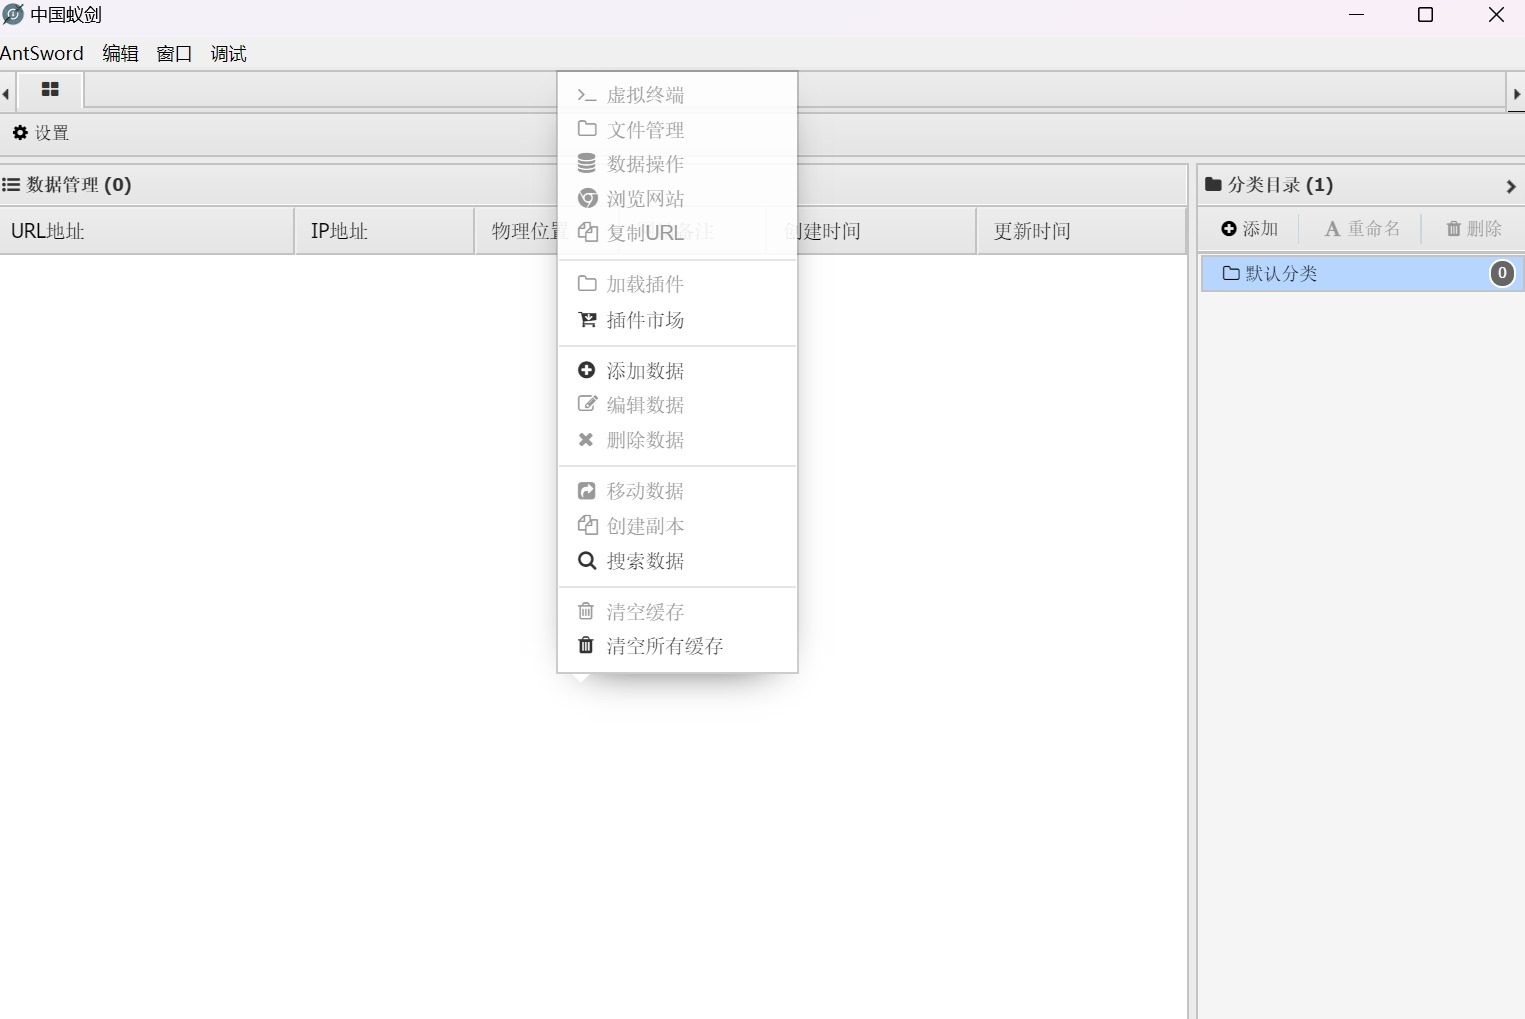
Task: Click the 添加 category button
Action: click(1250, 229)
